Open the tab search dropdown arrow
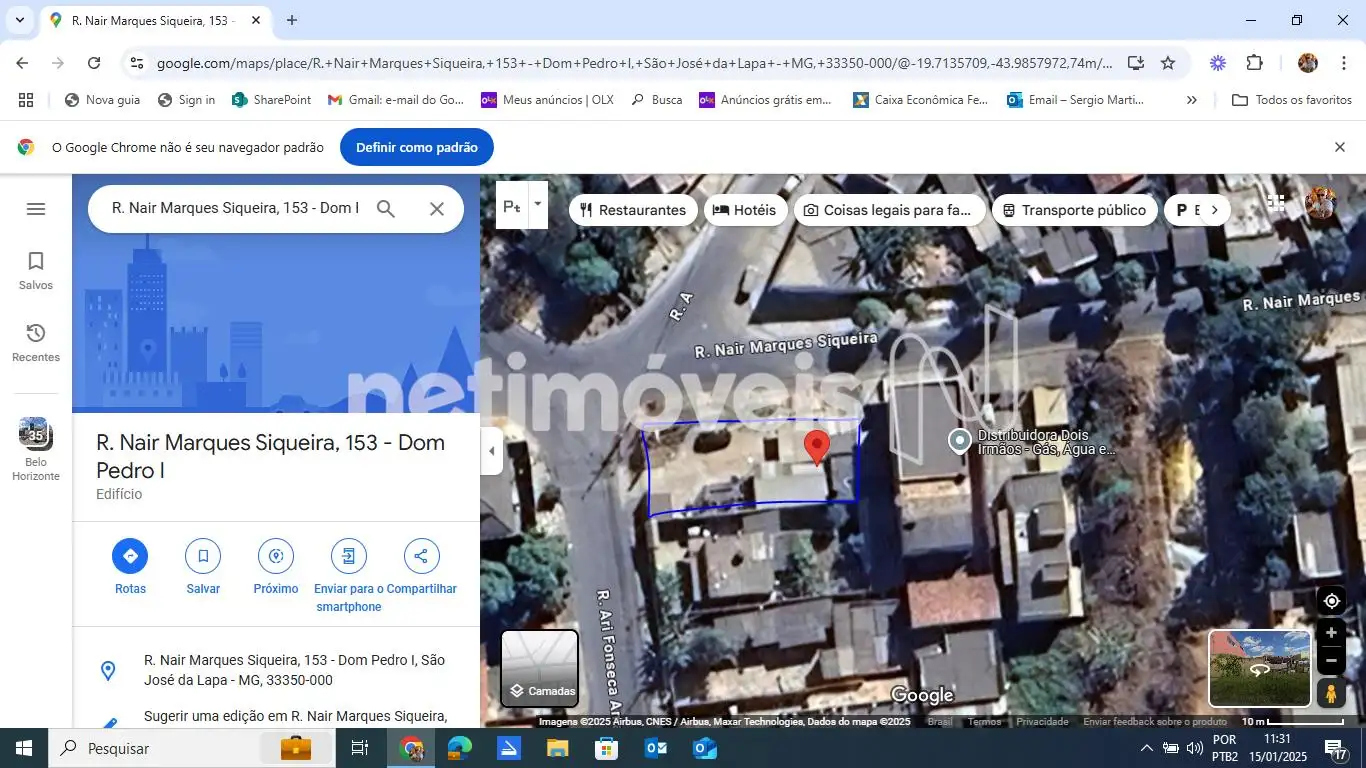1366x768 pixels. pos(19,20)
